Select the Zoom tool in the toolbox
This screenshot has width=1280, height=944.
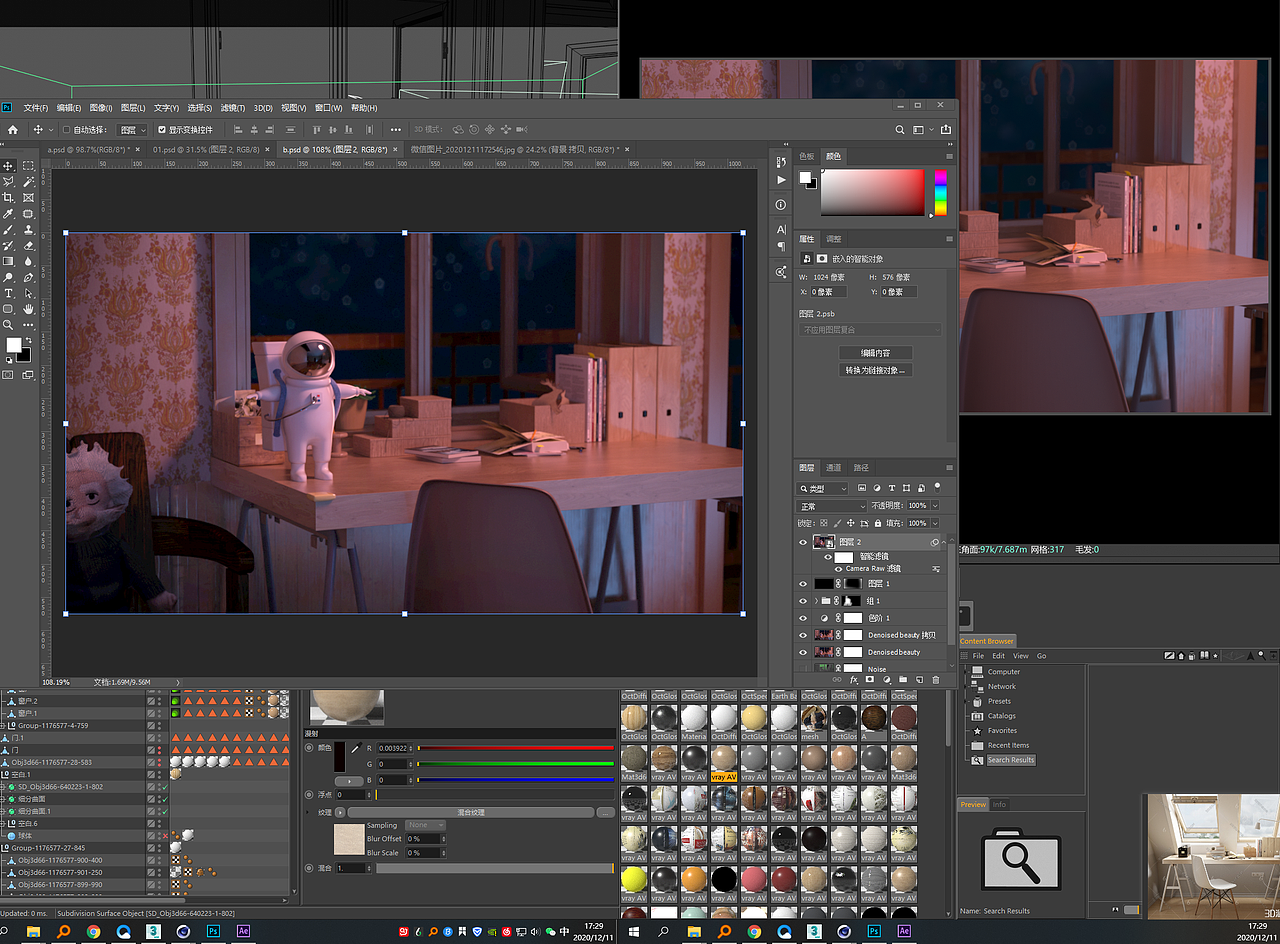9,325
